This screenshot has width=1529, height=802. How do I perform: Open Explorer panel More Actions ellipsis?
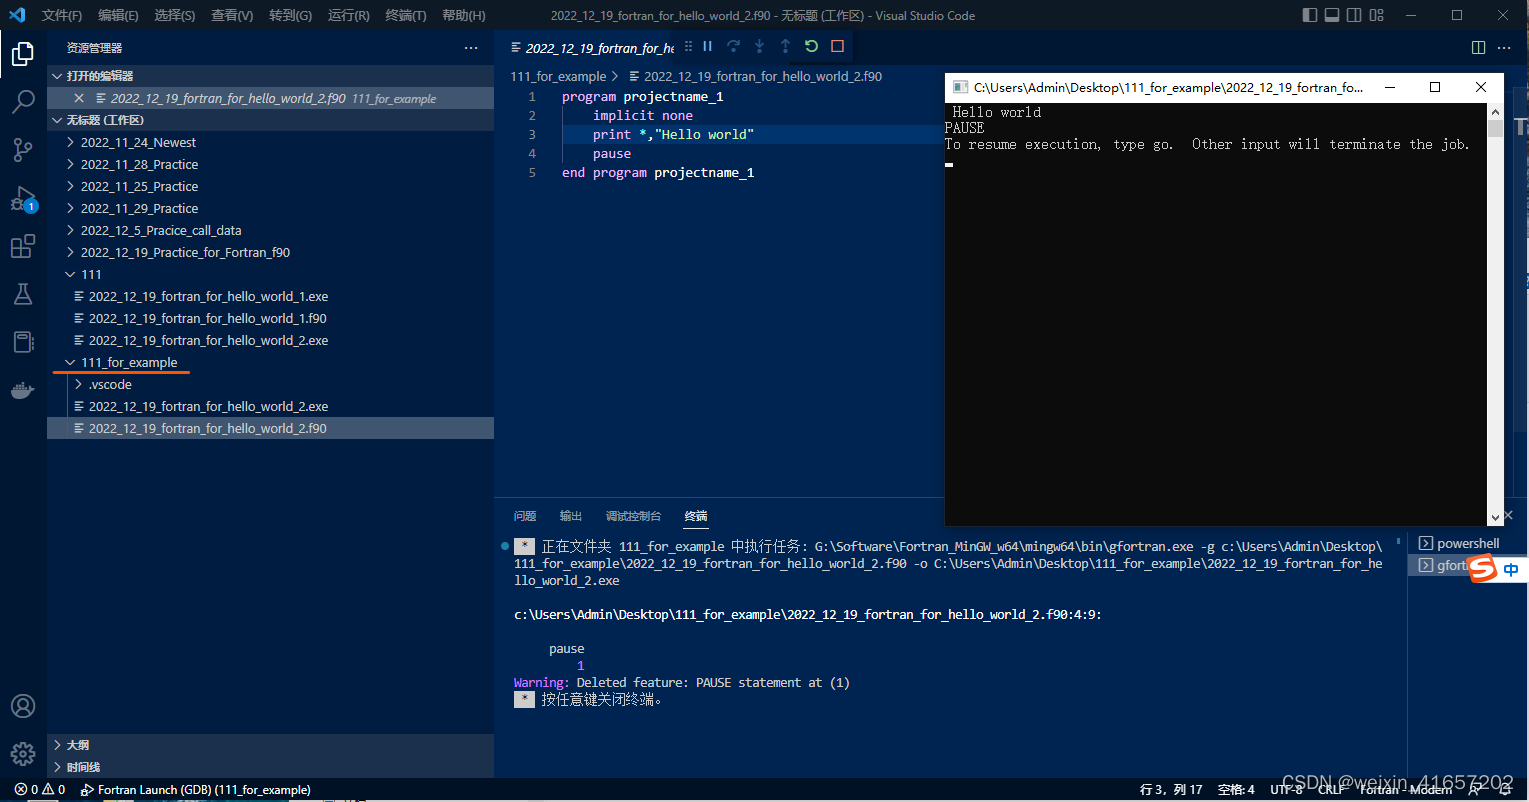[471, 47]
